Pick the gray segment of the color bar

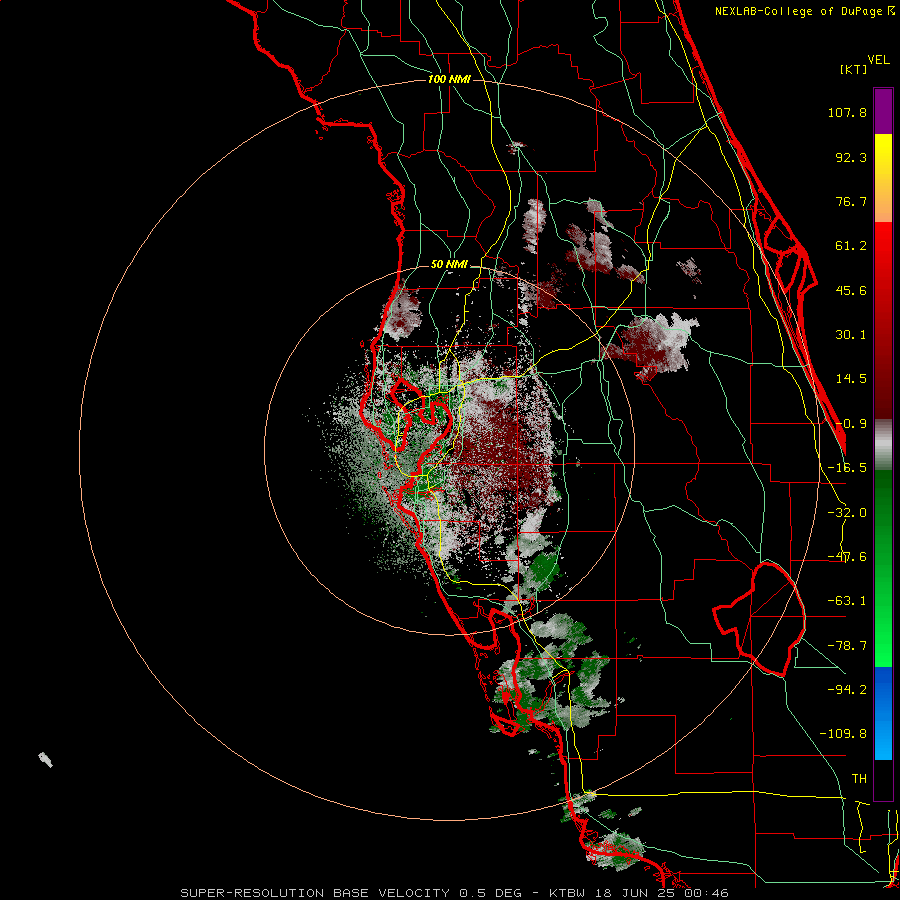pos(883,444)
